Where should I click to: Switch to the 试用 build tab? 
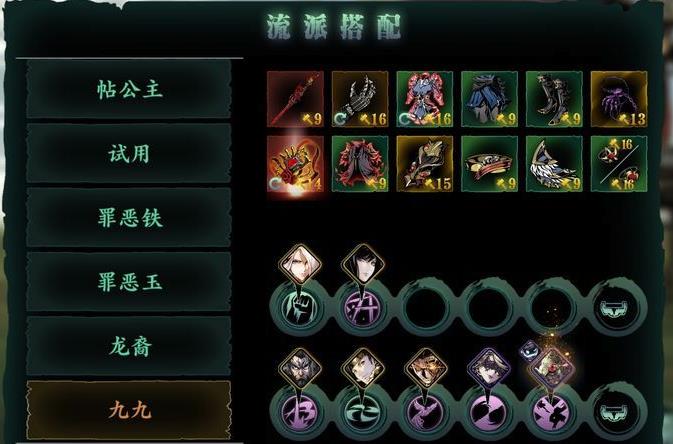pos(129,153)
